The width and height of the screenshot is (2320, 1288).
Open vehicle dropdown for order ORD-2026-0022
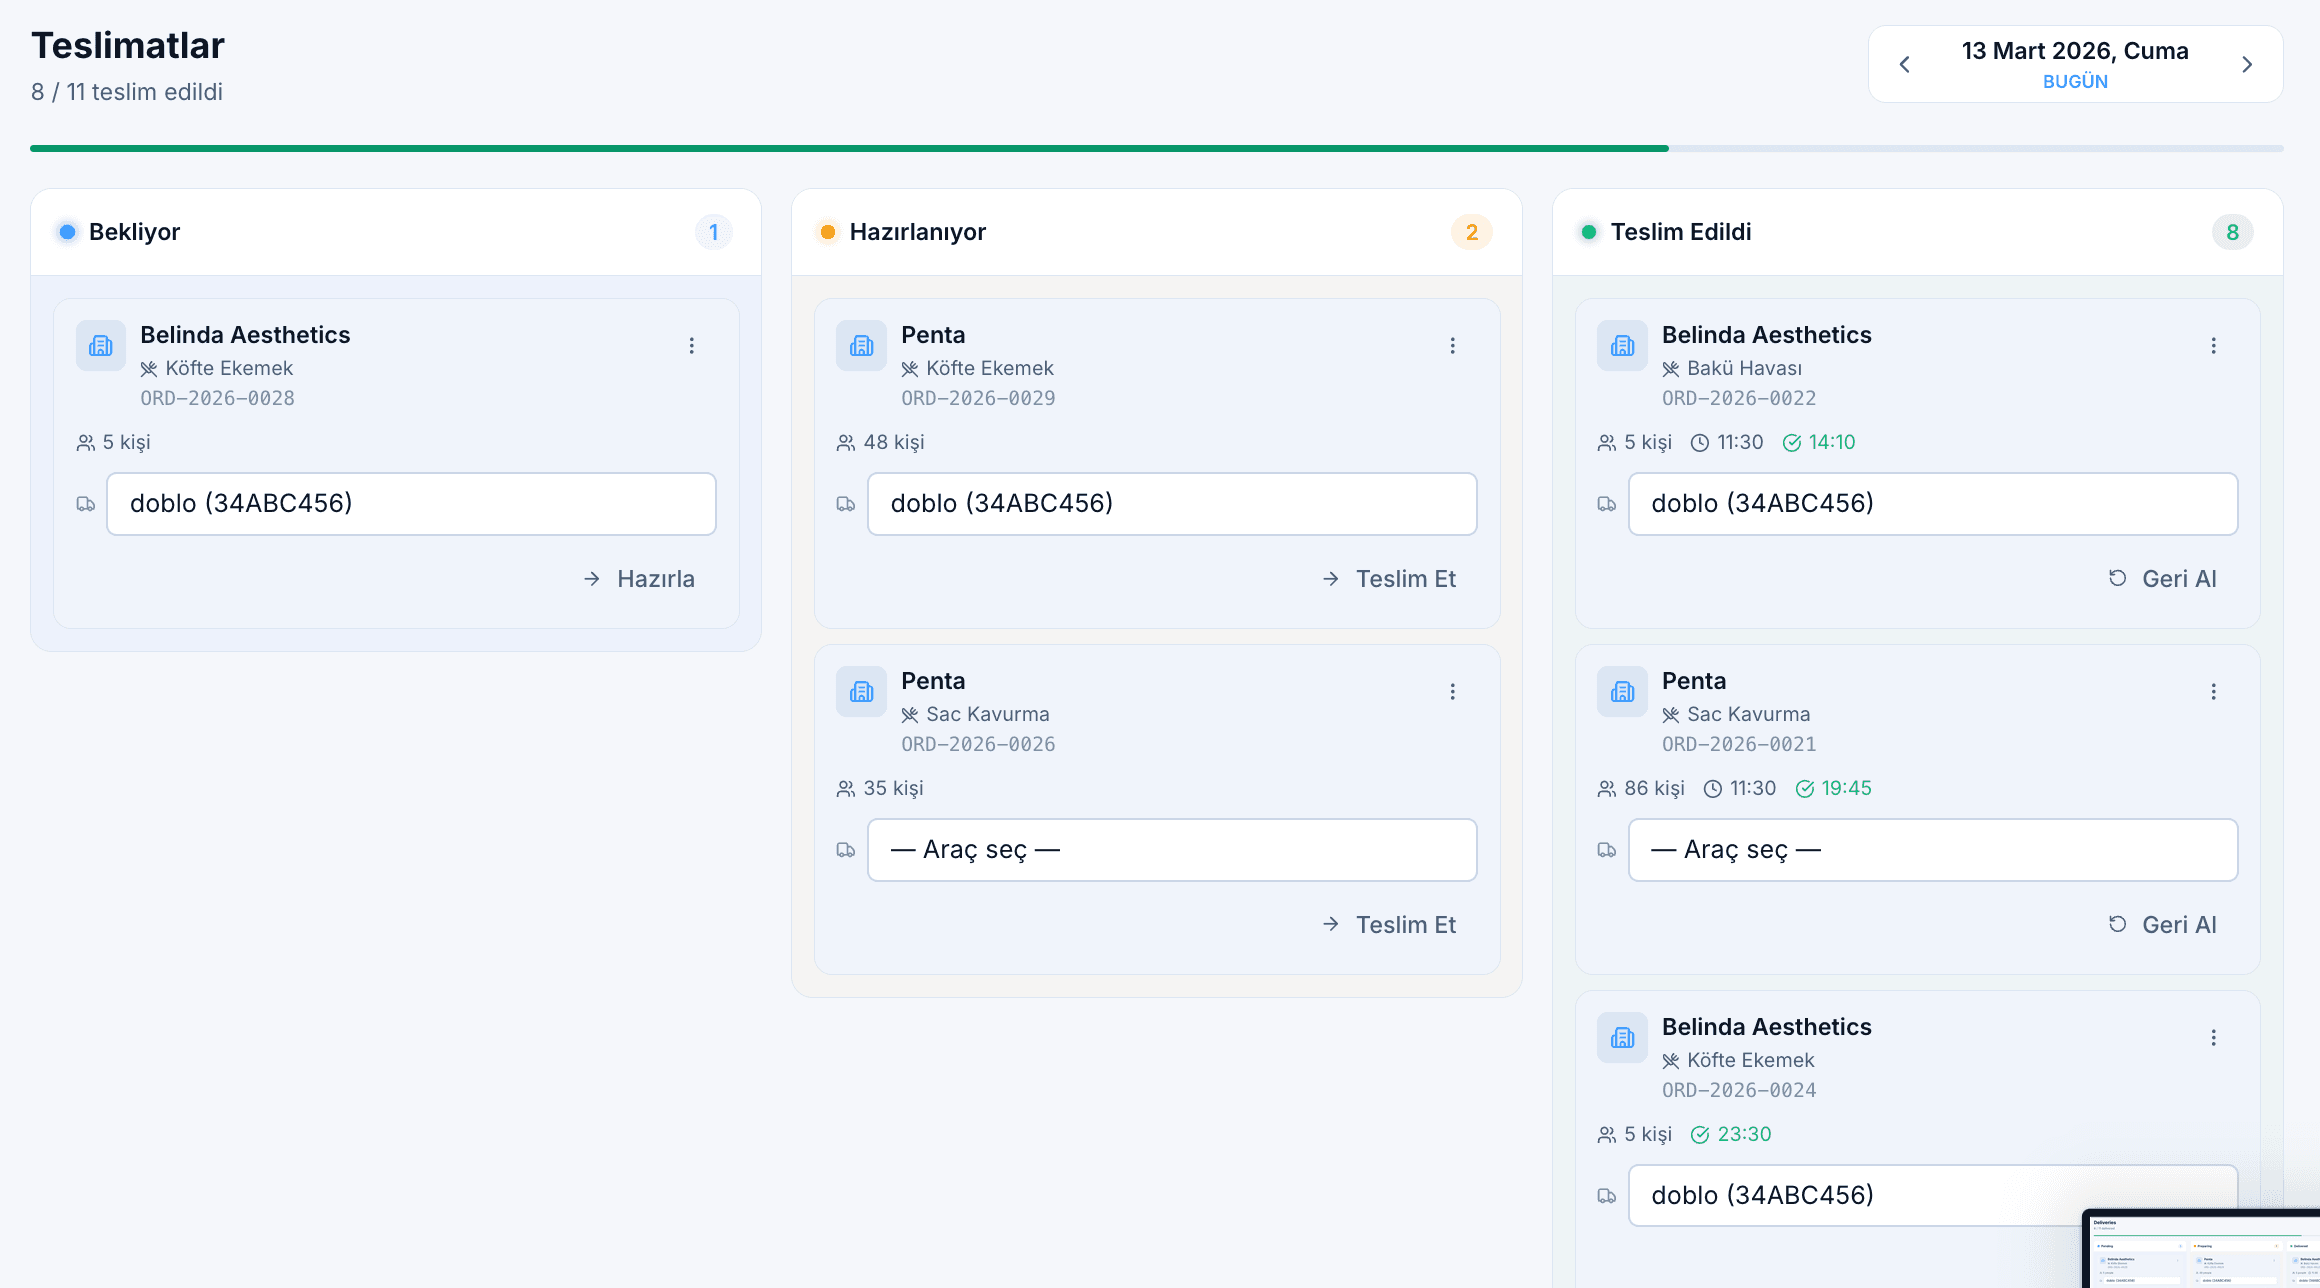[x=1932, y=504]
